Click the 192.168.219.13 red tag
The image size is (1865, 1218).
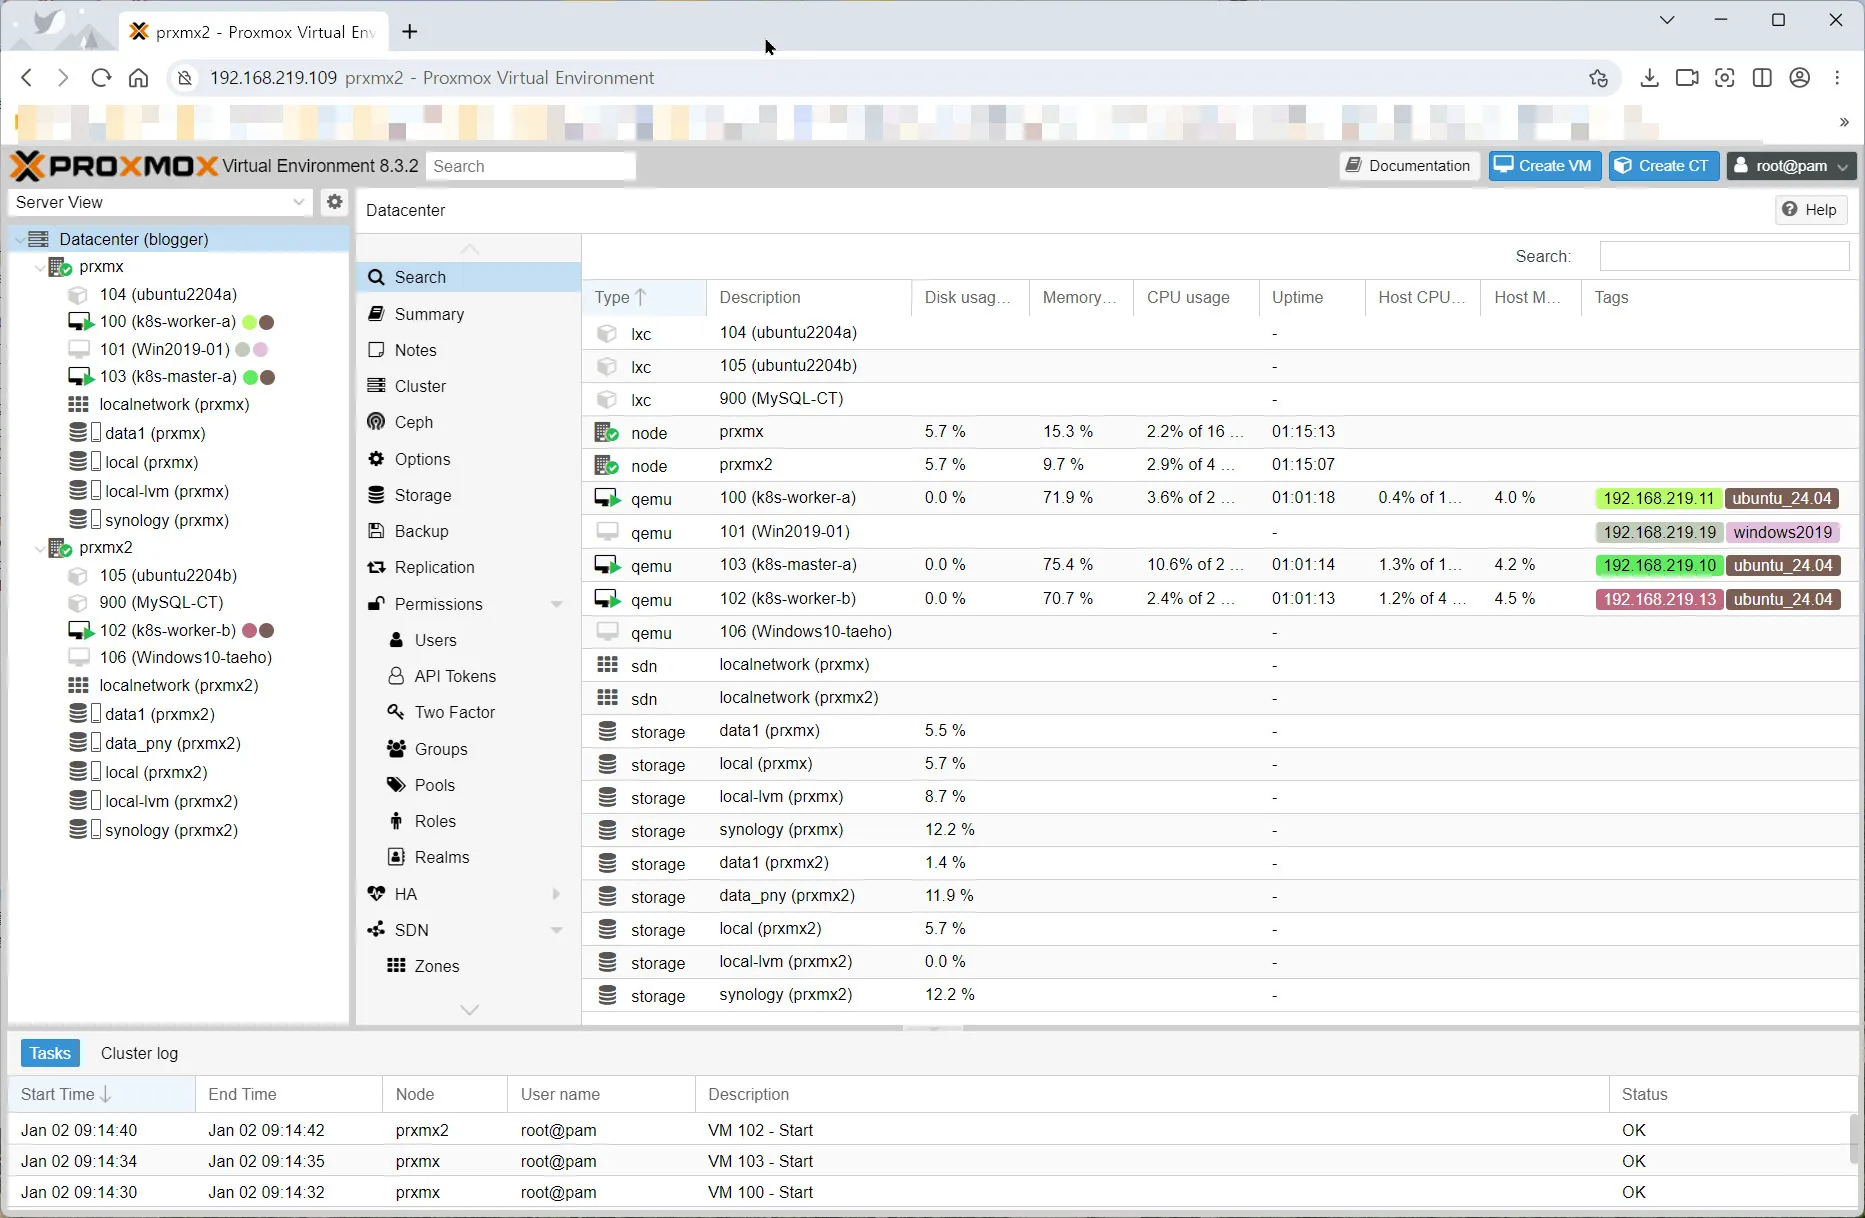1659,599
